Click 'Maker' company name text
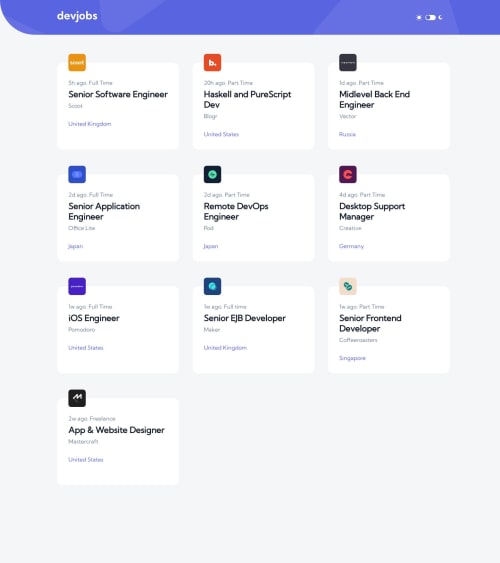 tap(212, 330)
